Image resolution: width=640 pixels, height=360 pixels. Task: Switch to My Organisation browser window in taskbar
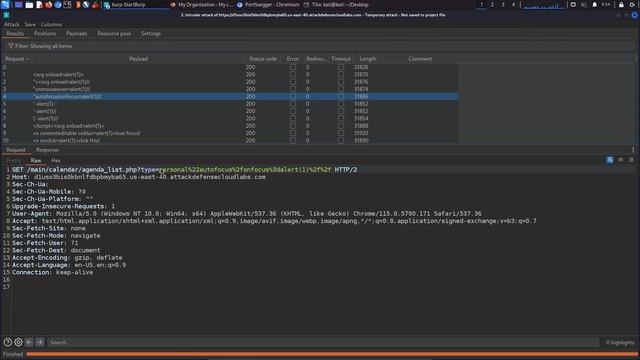click(x=202, y=5)
